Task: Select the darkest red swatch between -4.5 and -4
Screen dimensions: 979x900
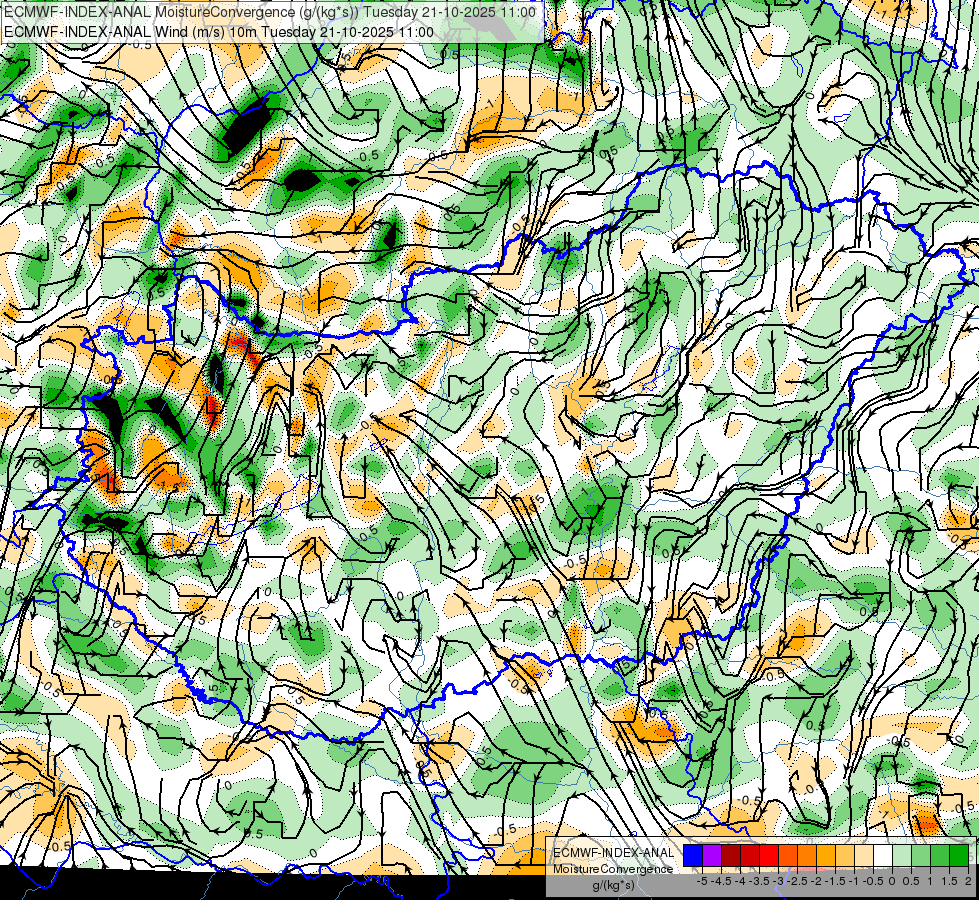Action: pyautogui.click(x=731, y=856)
